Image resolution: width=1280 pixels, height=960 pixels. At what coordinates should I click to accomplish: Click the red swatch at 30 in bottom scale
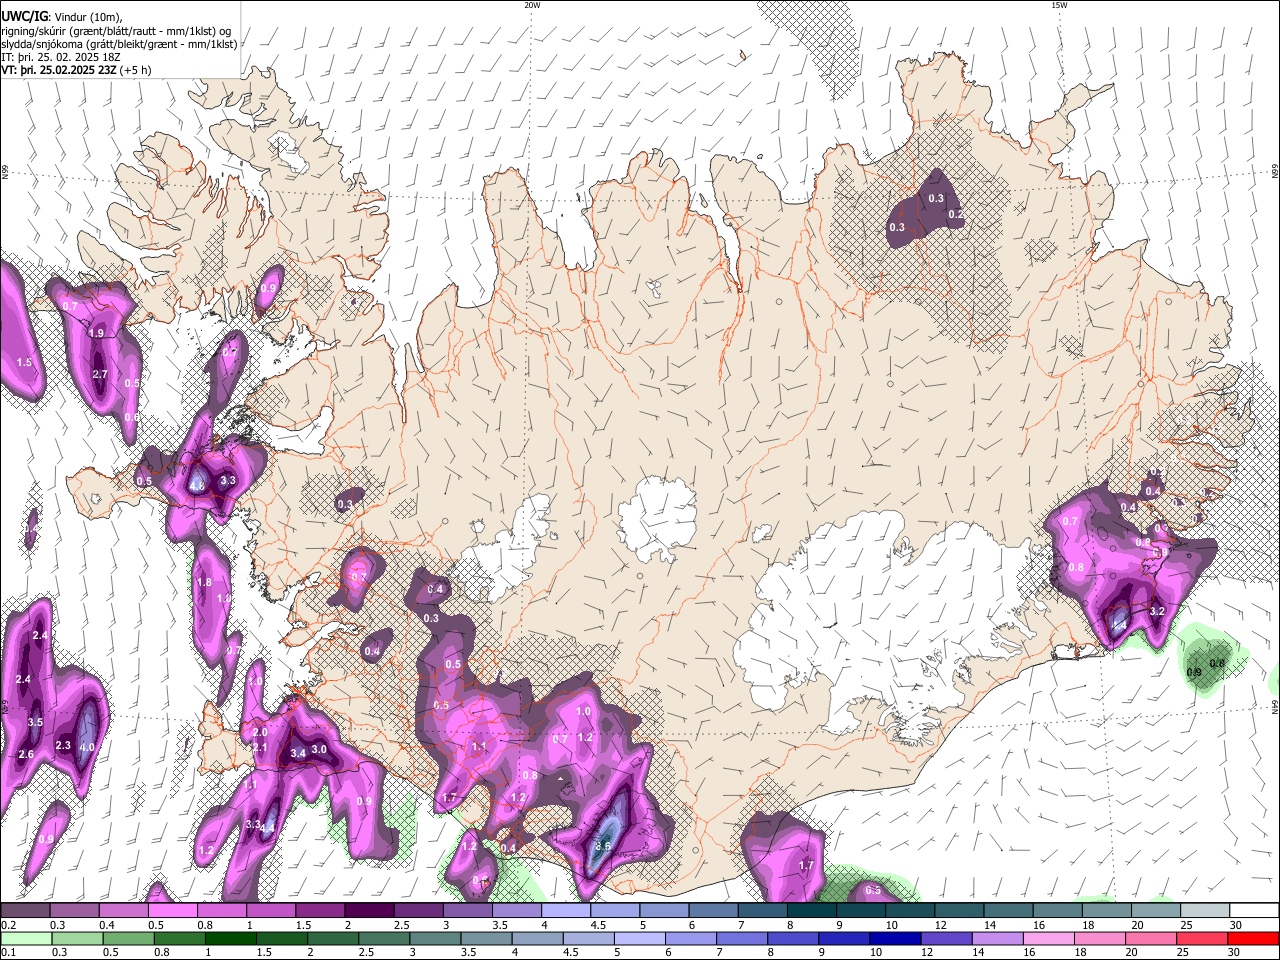point(1254,938)
